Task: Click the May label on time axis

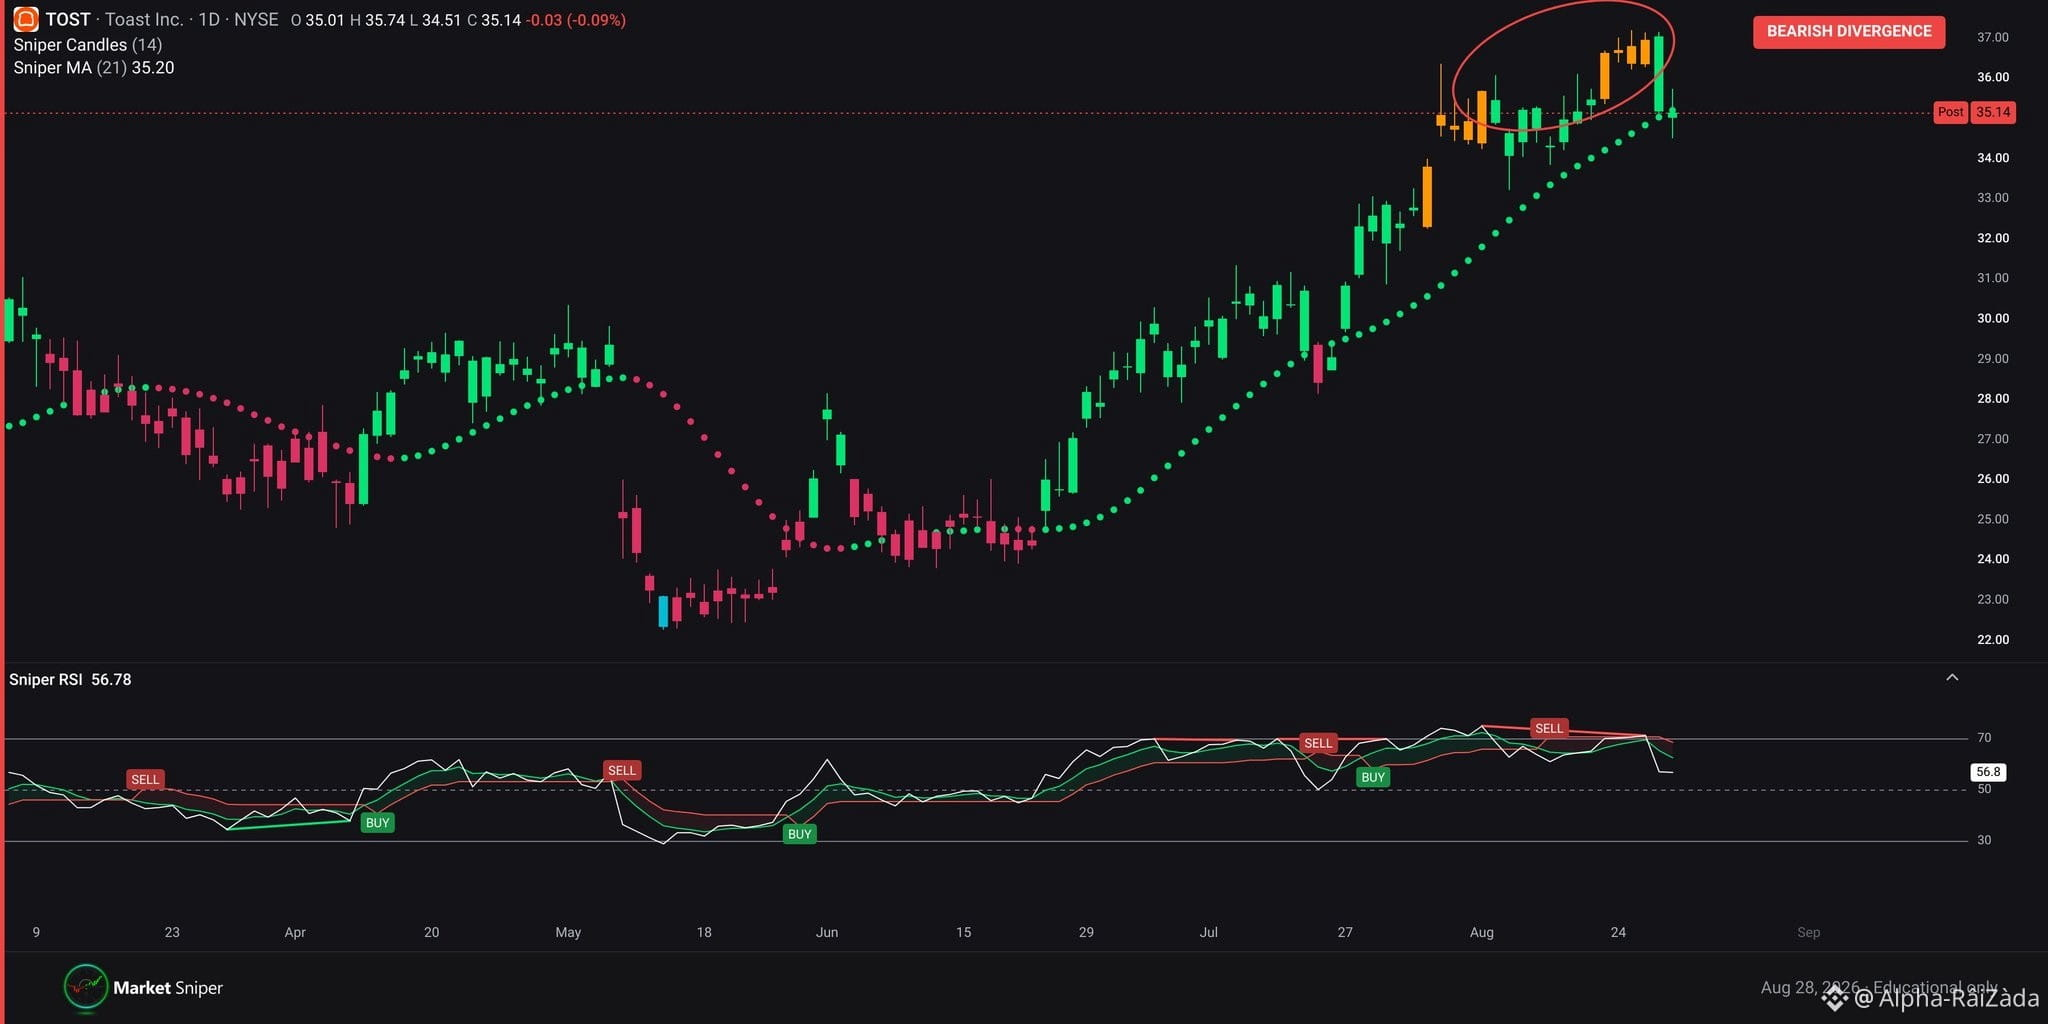Action: pos(568,932)
